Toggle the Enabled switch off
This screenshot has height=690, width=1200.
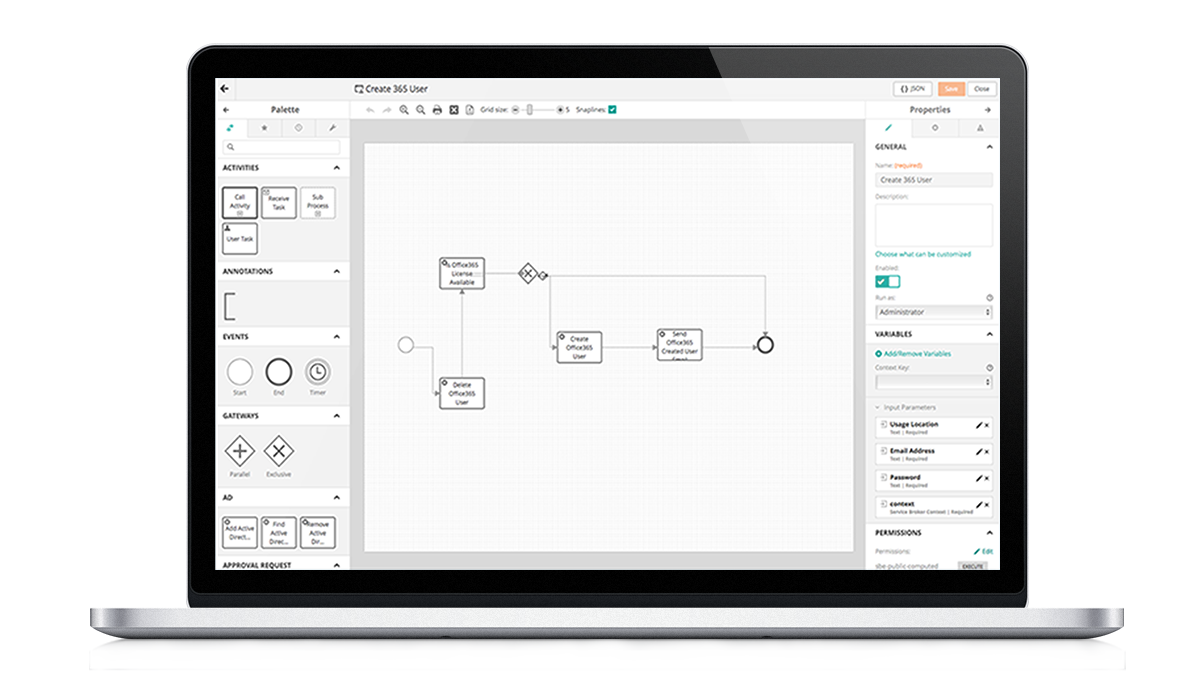887,282
